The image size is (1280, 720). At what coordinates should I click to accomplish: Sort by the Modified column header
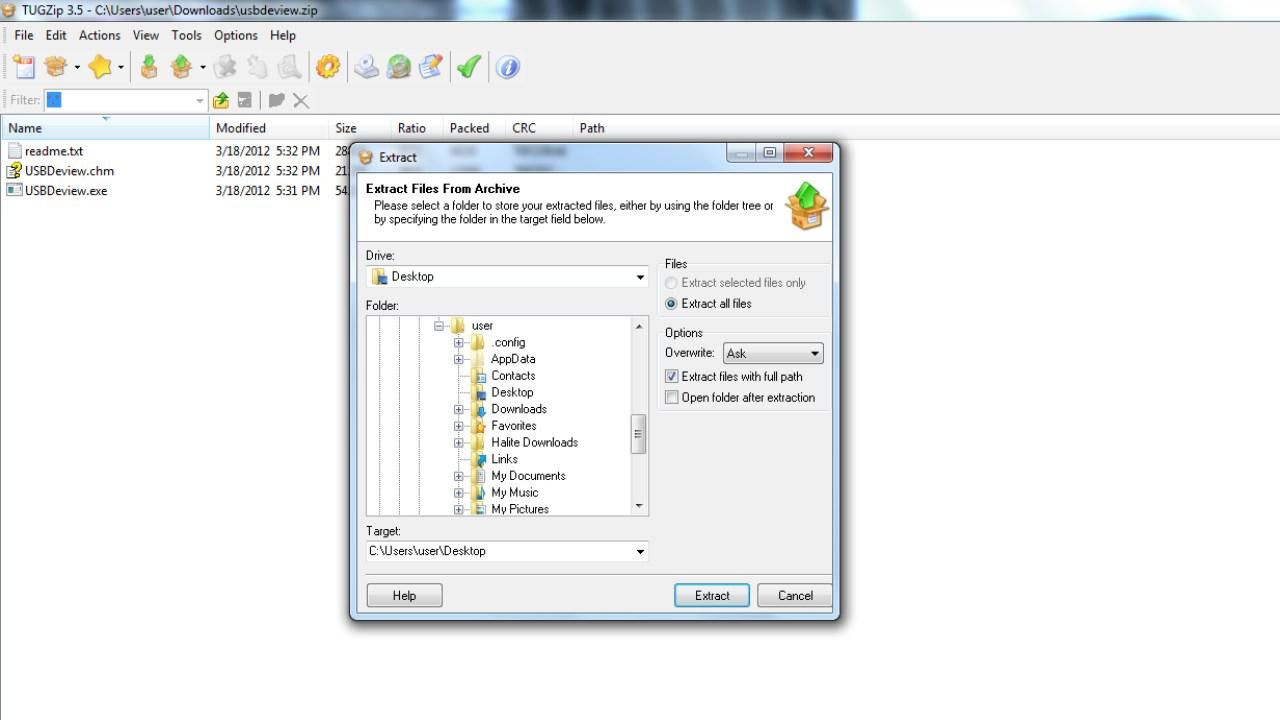270,128
